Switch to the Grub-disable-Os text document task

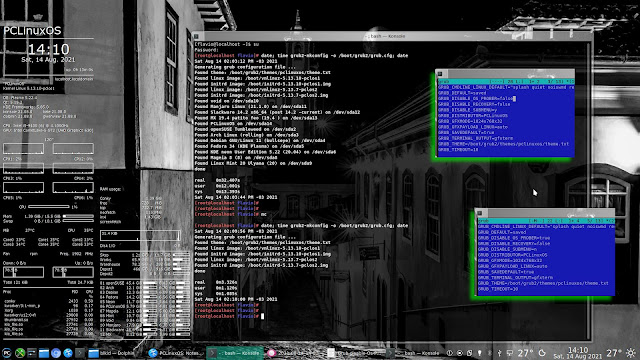click(x=354, y=353)
